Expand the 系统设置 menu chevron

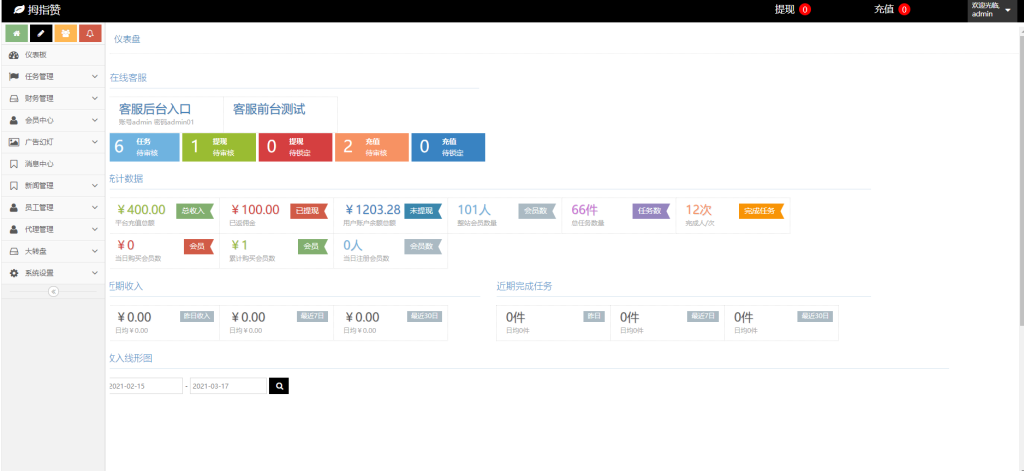pos(95,272)
